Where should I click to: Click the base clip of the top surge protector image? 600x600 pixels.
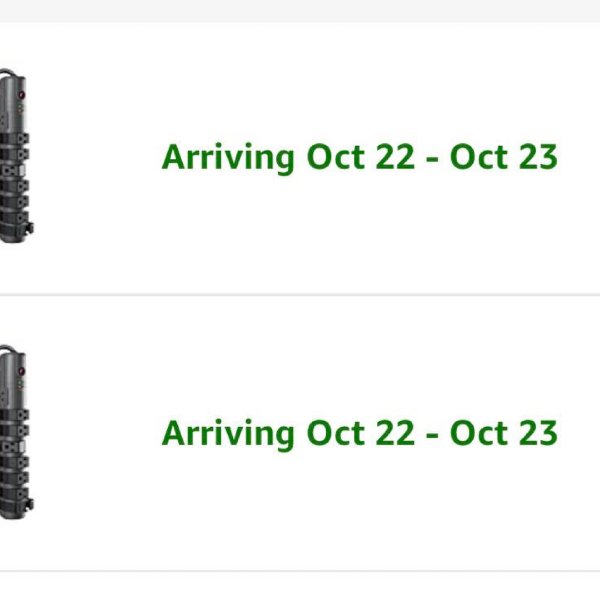tap(29, 228)
